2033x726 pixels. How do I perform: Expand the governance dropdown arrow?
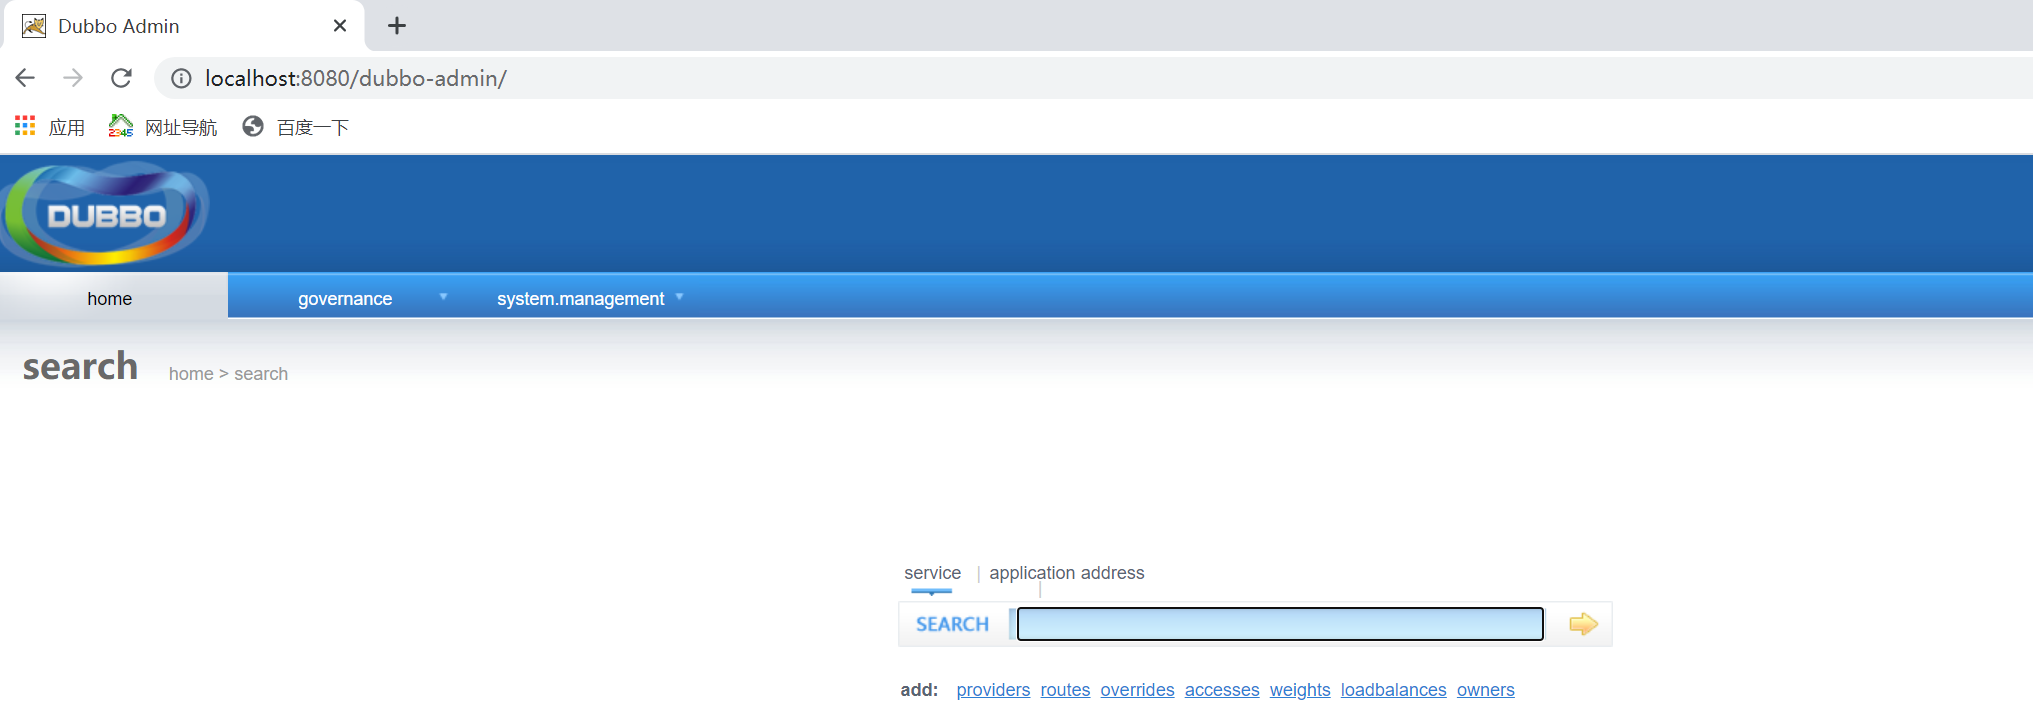443,297
